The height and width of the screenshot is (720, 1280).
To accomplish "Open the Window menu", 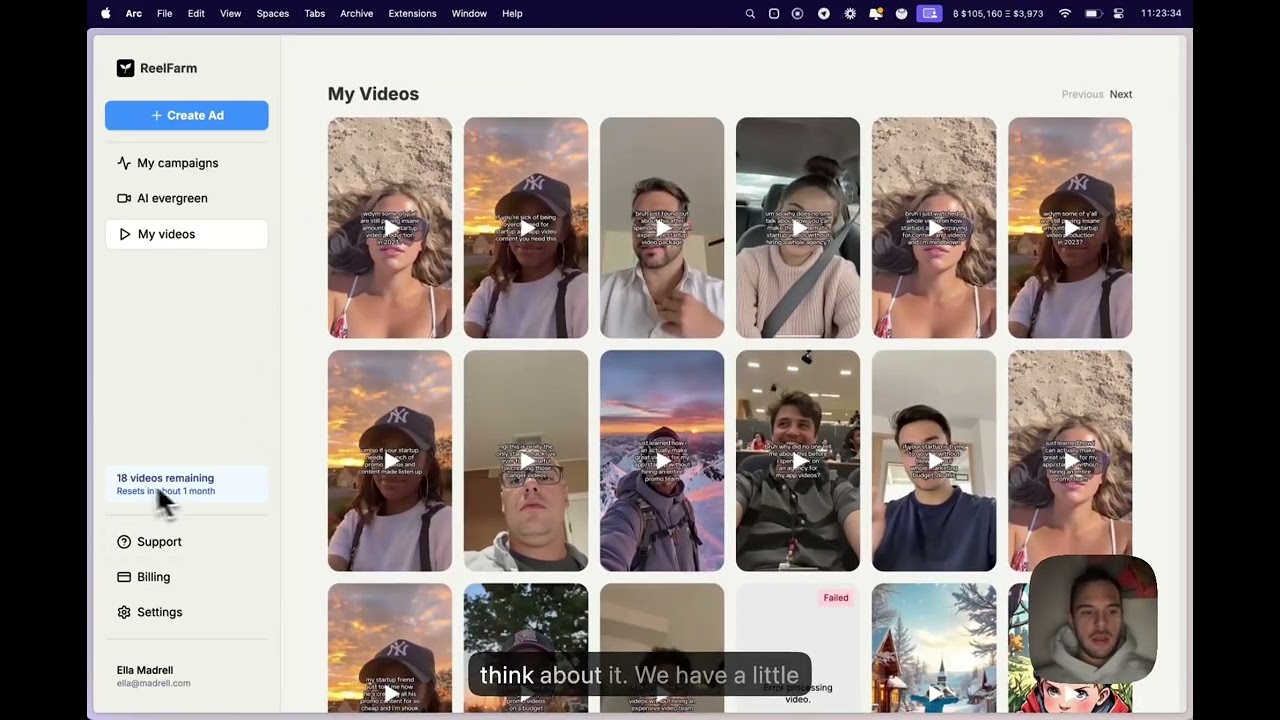I will coord(469,13).
